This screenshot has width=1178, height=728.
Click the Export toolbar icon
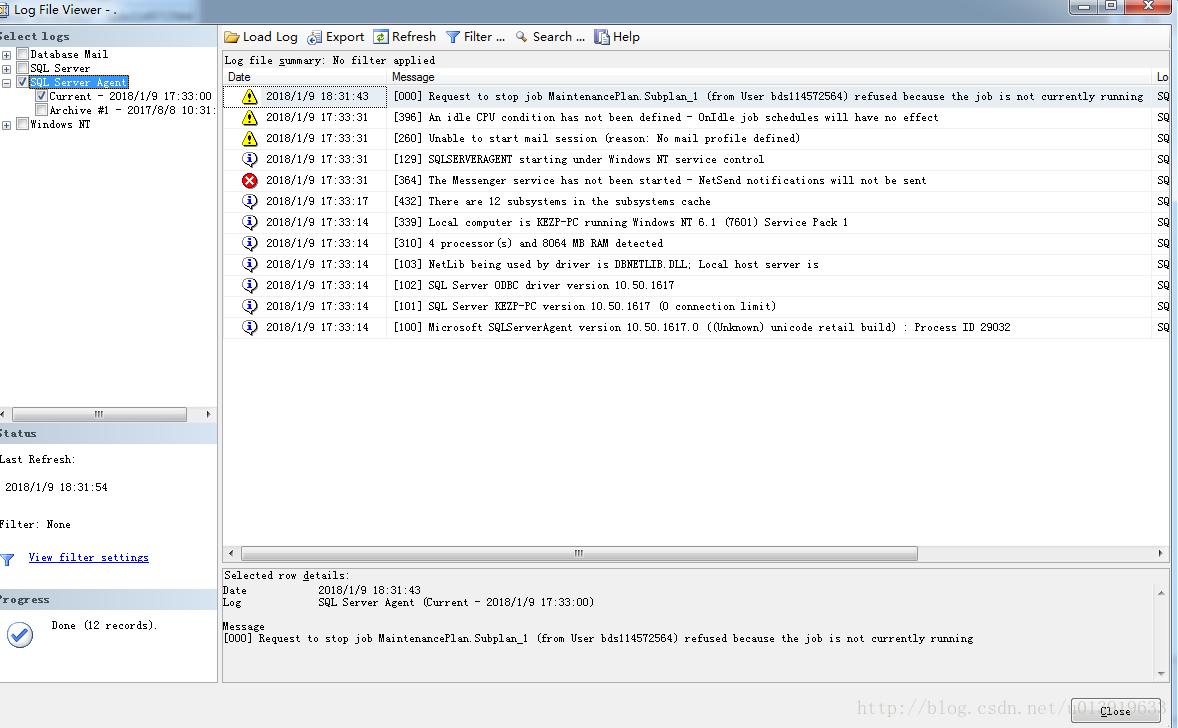pyautogui.click(x=315, y=37)
